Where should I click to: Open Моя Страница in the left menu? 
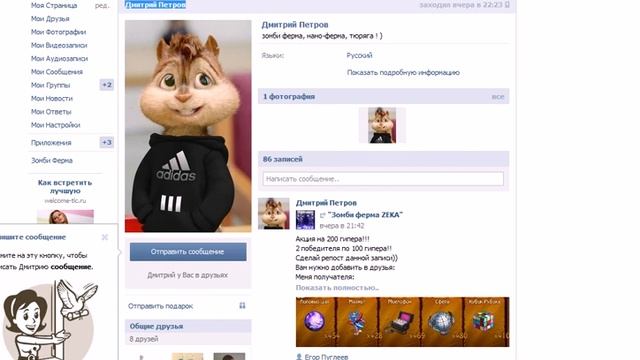pyautogui.click(x=54, y=5)
